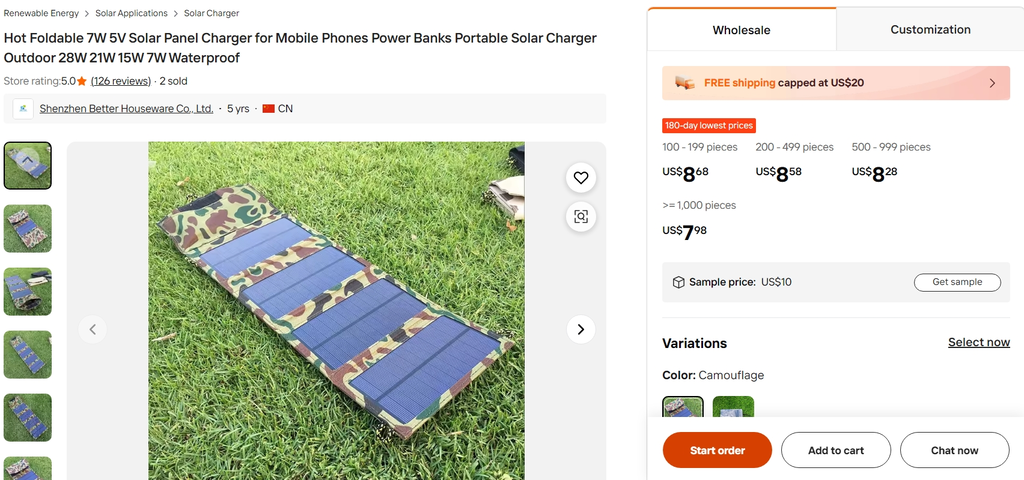Open Chat now with the supplier
Screen dimensions: 1024x480
954,450
